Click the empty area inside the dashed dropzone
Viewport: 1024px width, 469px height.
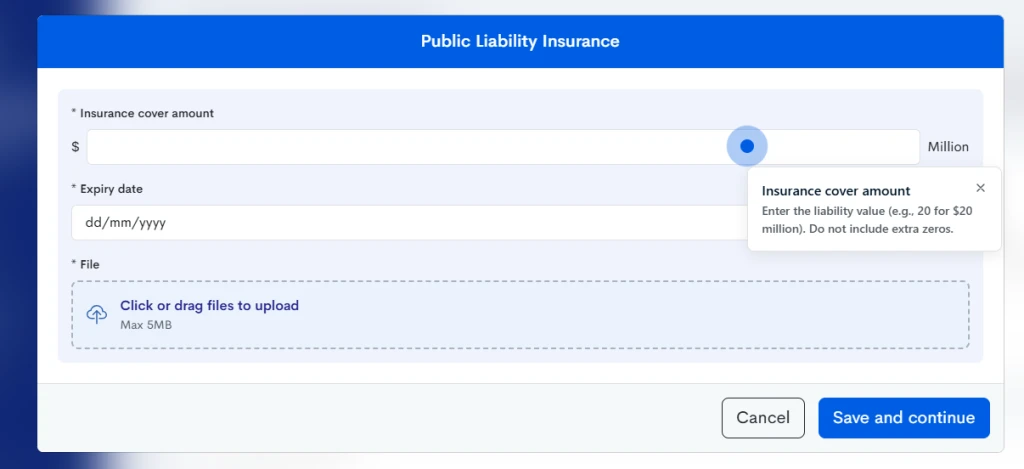(x=620, y=315)
